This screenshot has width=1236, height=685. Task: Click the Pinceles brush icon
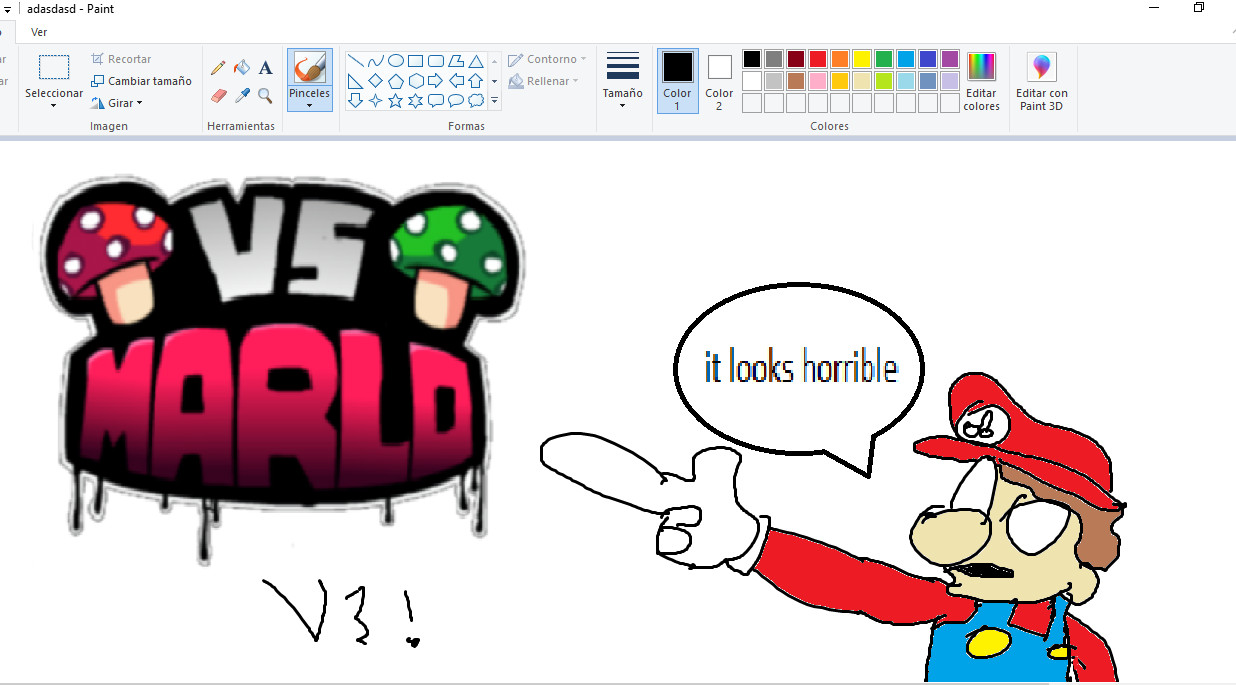pos(309,68)
